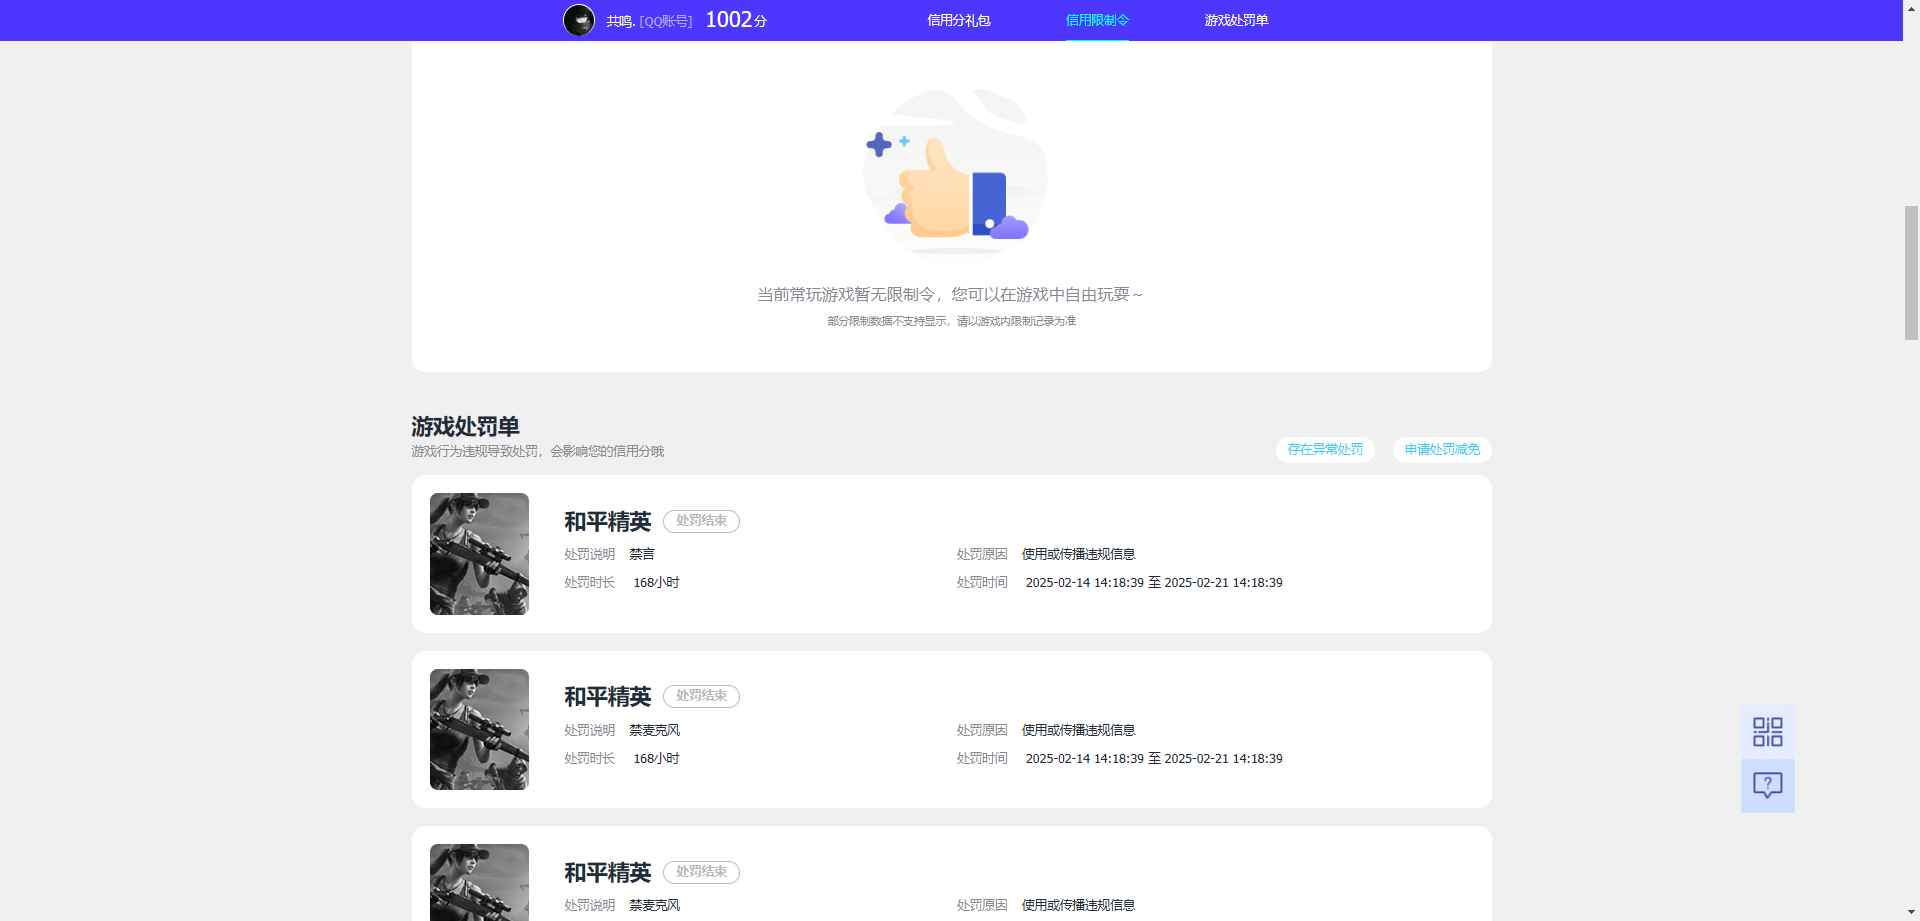The width and height of the screenshot is (1920, 921).
Task: Click 处罚结束 badge on second 禁麦克风 record
Action: click(x=701, y=696)
